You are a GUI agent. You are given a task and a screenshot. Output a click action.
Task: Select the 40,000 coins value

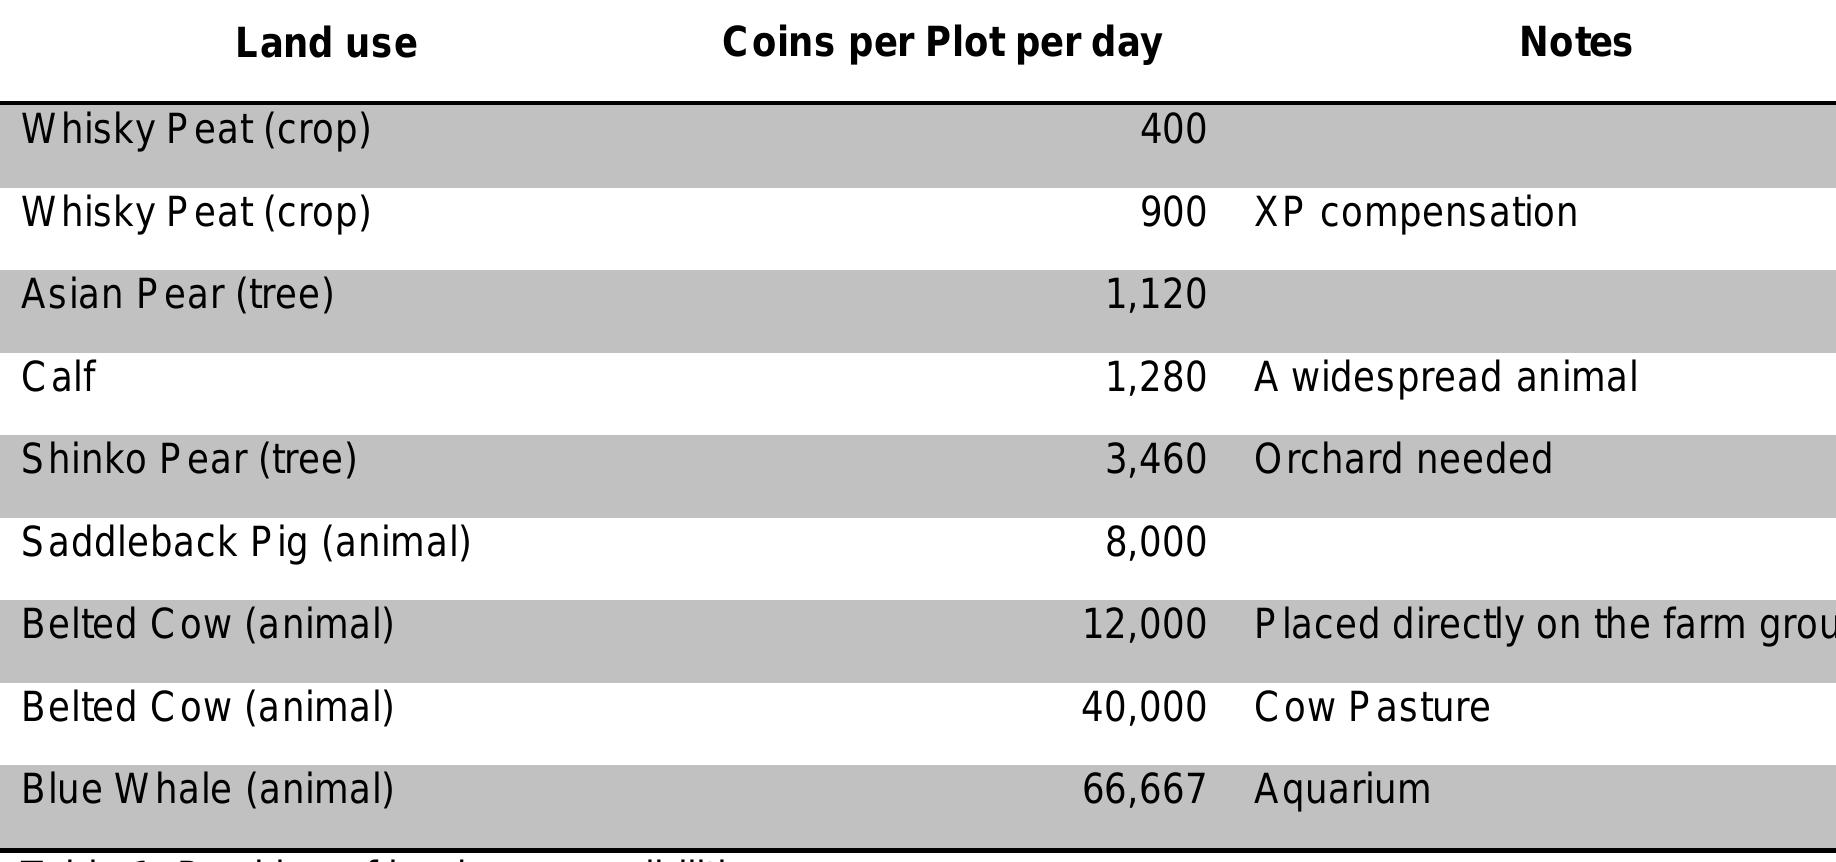coord(1144,708)
